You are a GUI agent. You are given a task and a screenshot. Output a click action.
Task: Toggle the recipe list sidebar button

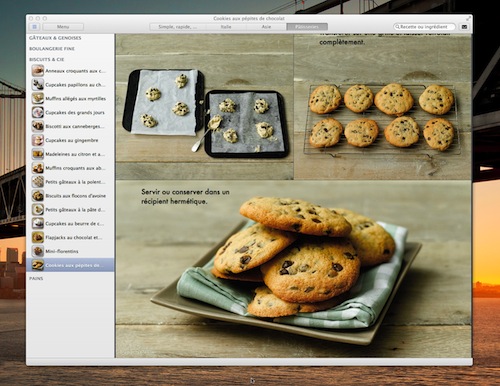(x=34, y=27)
